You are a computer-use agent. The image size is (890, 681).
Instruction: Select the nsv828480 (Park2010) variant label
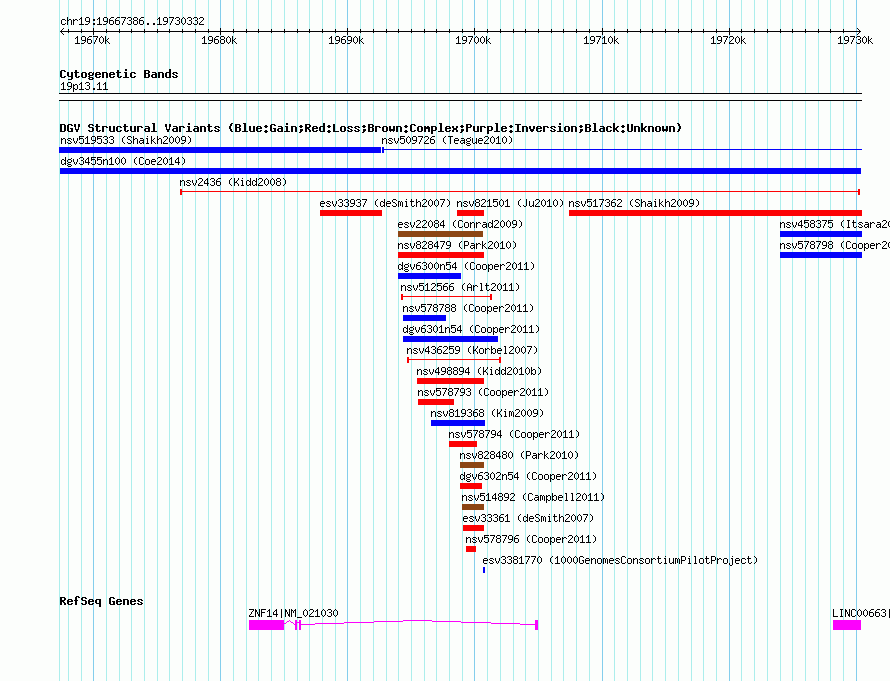[519, 455]
